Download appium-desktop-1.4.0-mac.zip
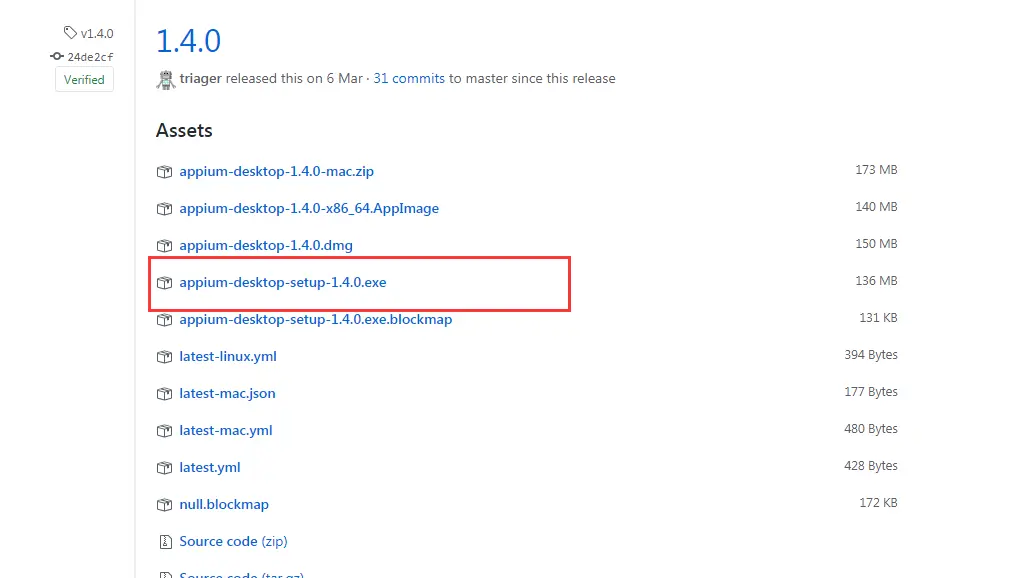1016x578 pixels. [277, 171]
